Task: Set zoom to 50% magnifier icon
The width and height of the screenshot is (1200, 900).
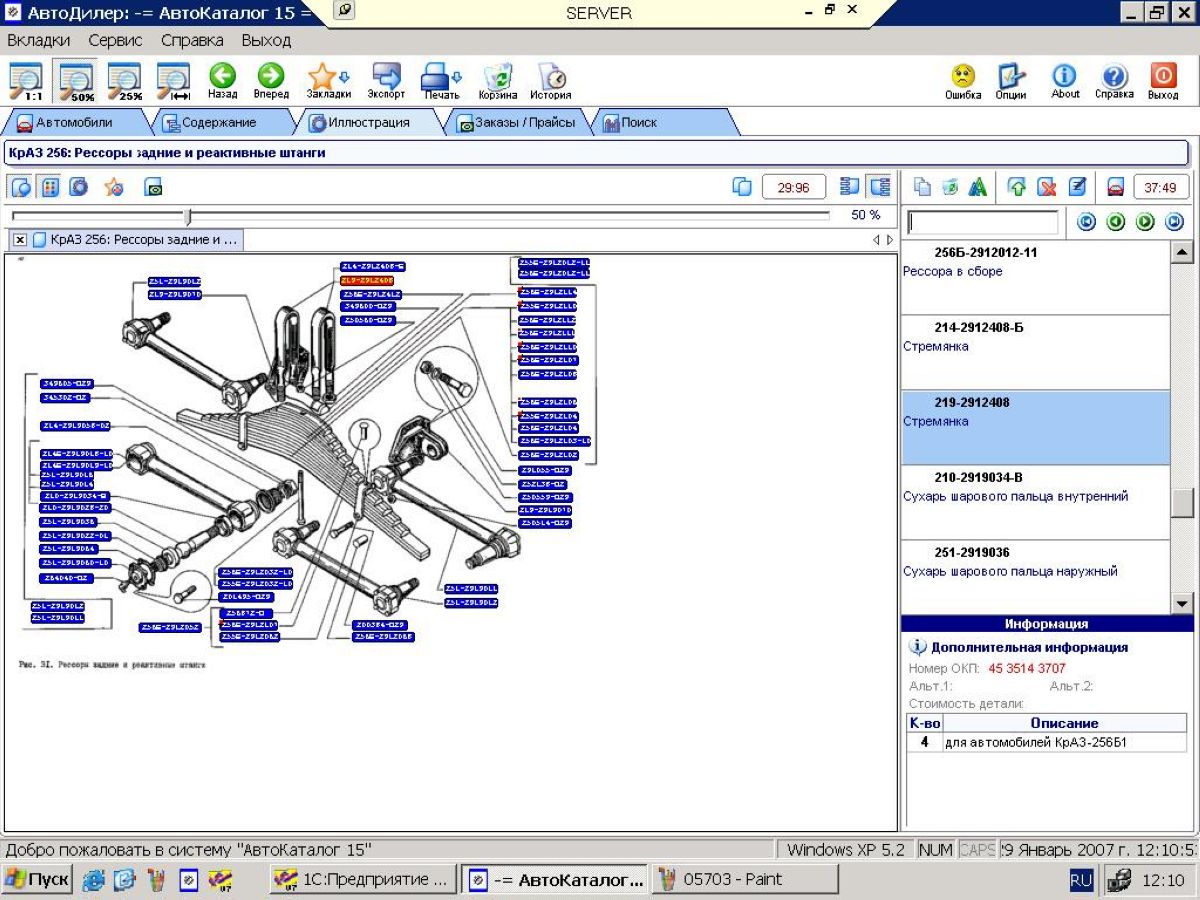Action: click(x=75, y=81)
